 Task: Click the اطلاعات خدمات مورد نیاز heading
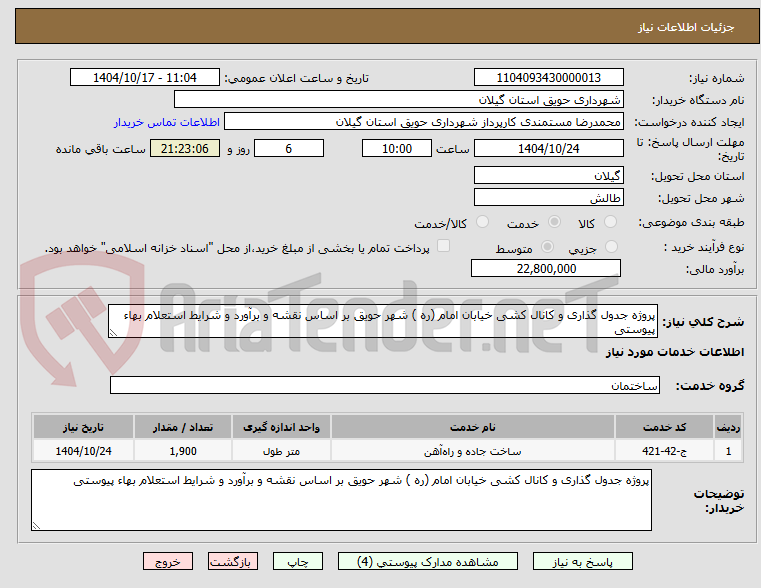pos(675,352)
